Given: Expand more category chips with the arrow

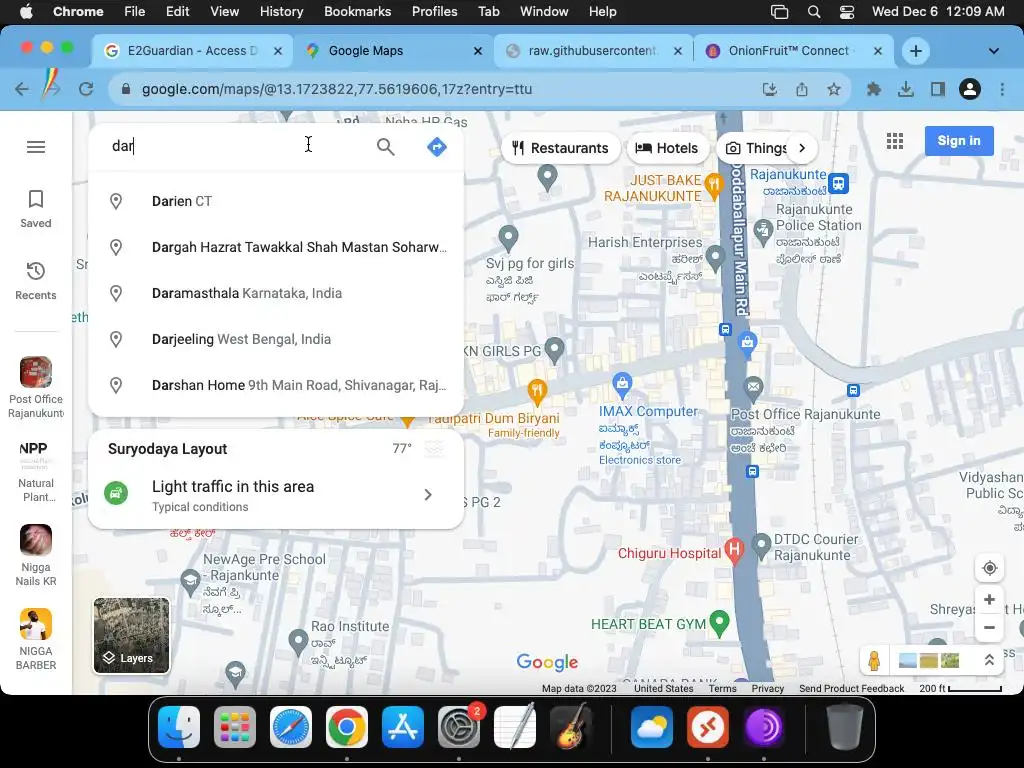Looking at the screenshot, I should 802,148.
